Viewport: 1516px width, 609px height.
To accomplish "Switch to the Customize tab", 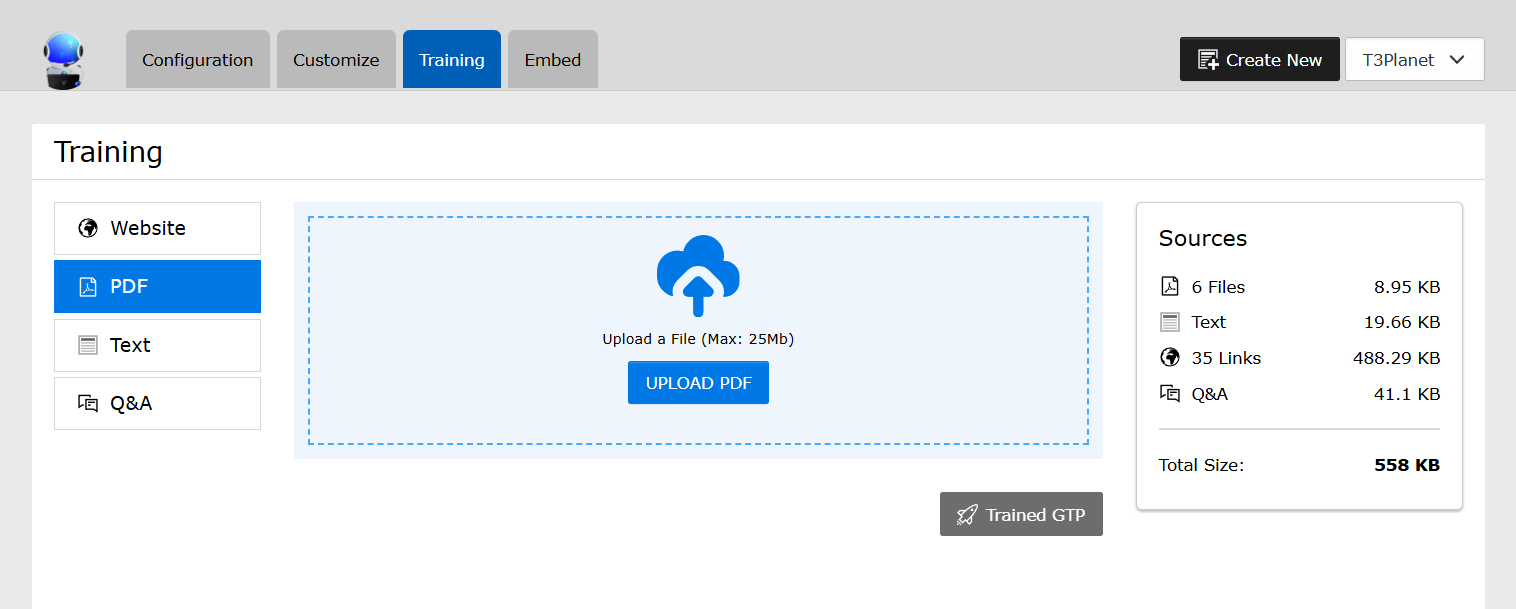I will (336, 60).
